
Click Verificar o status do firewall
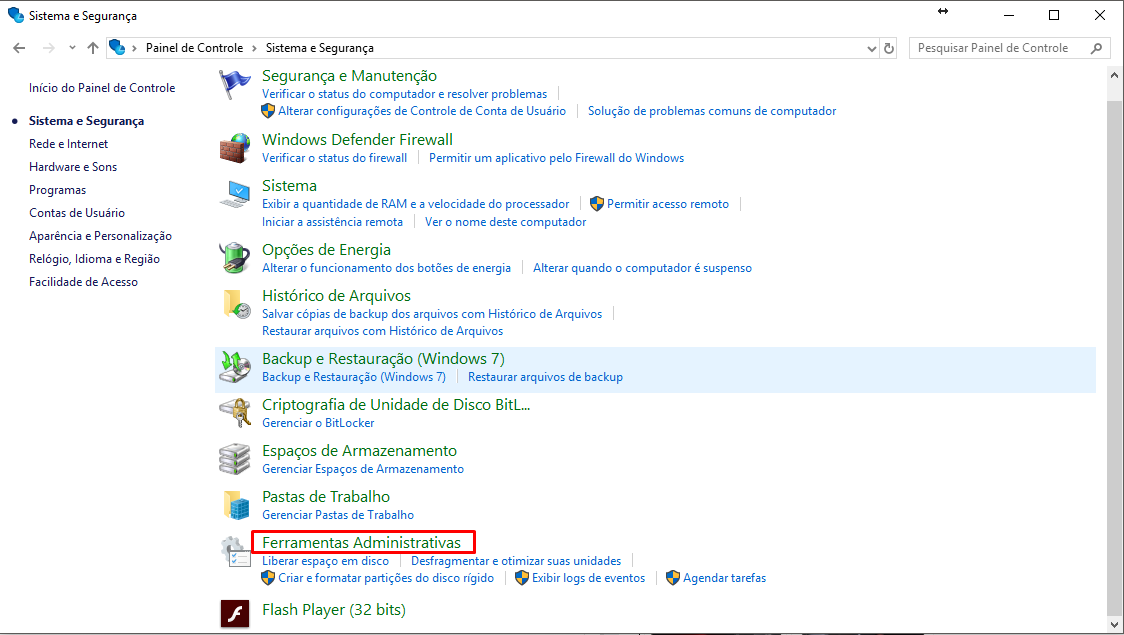[334, 158]
